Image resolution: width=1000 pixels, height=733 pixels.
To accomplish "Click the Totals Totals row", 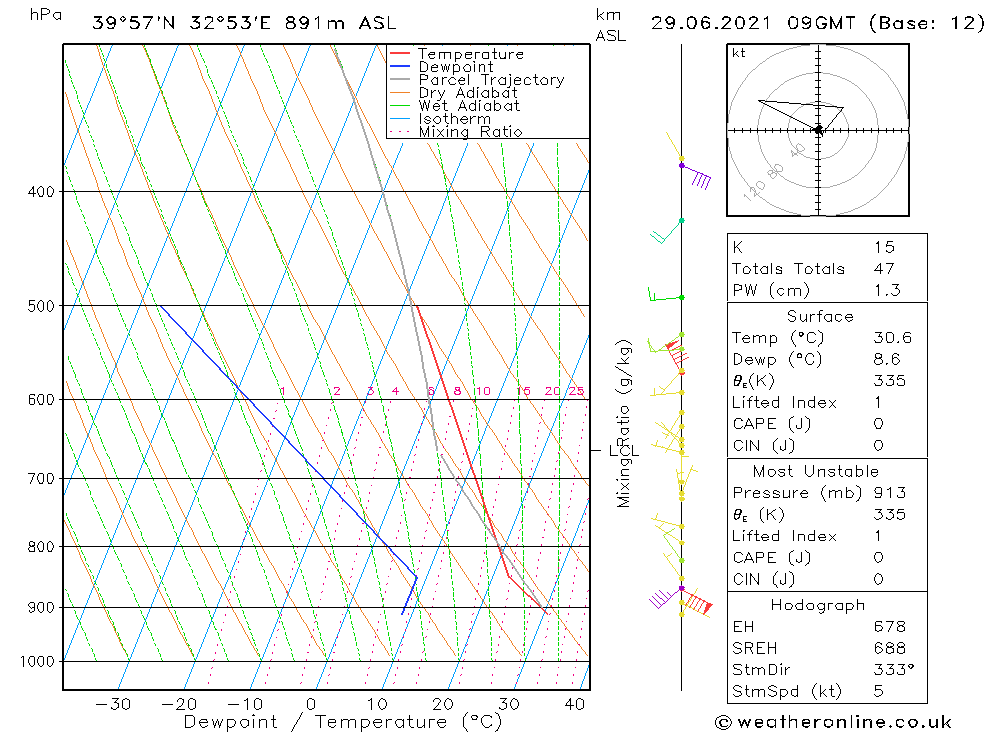I will 827,269.
